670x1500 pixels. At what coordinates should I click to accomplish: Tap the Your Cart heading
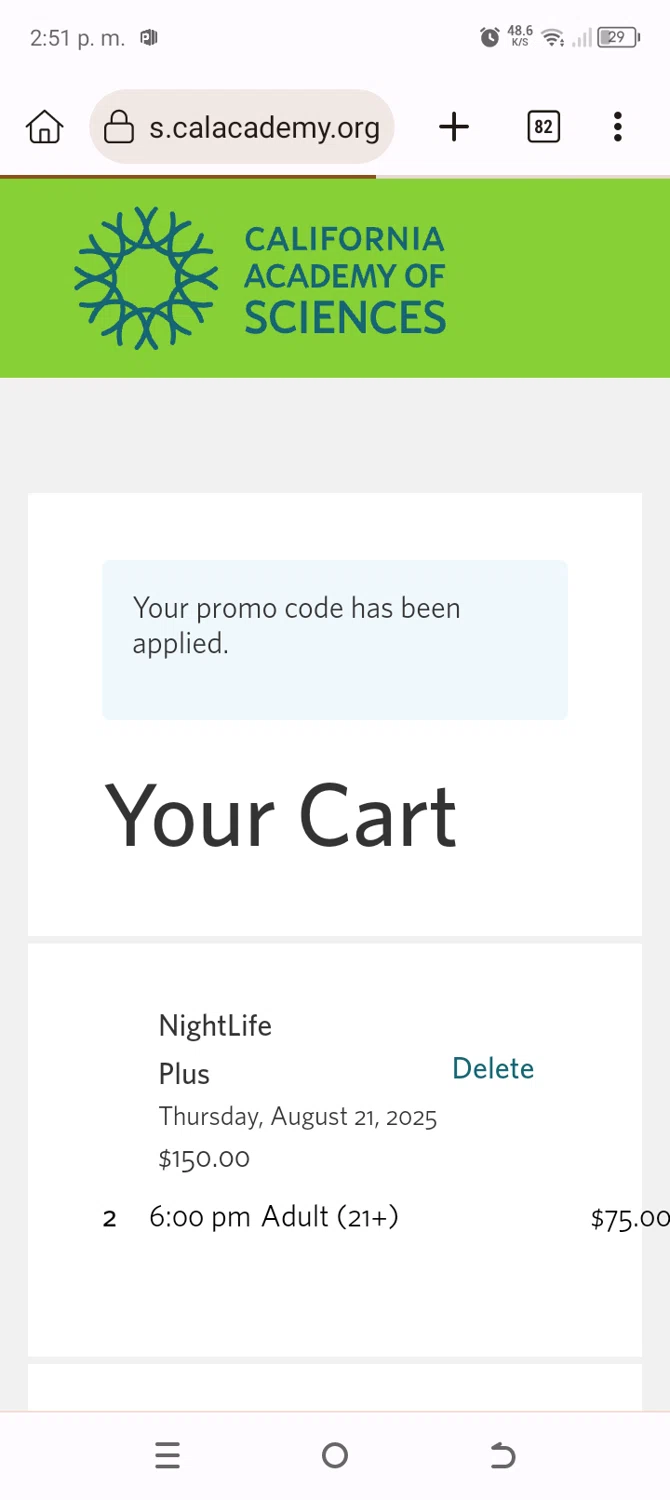(x=281, y=815)
